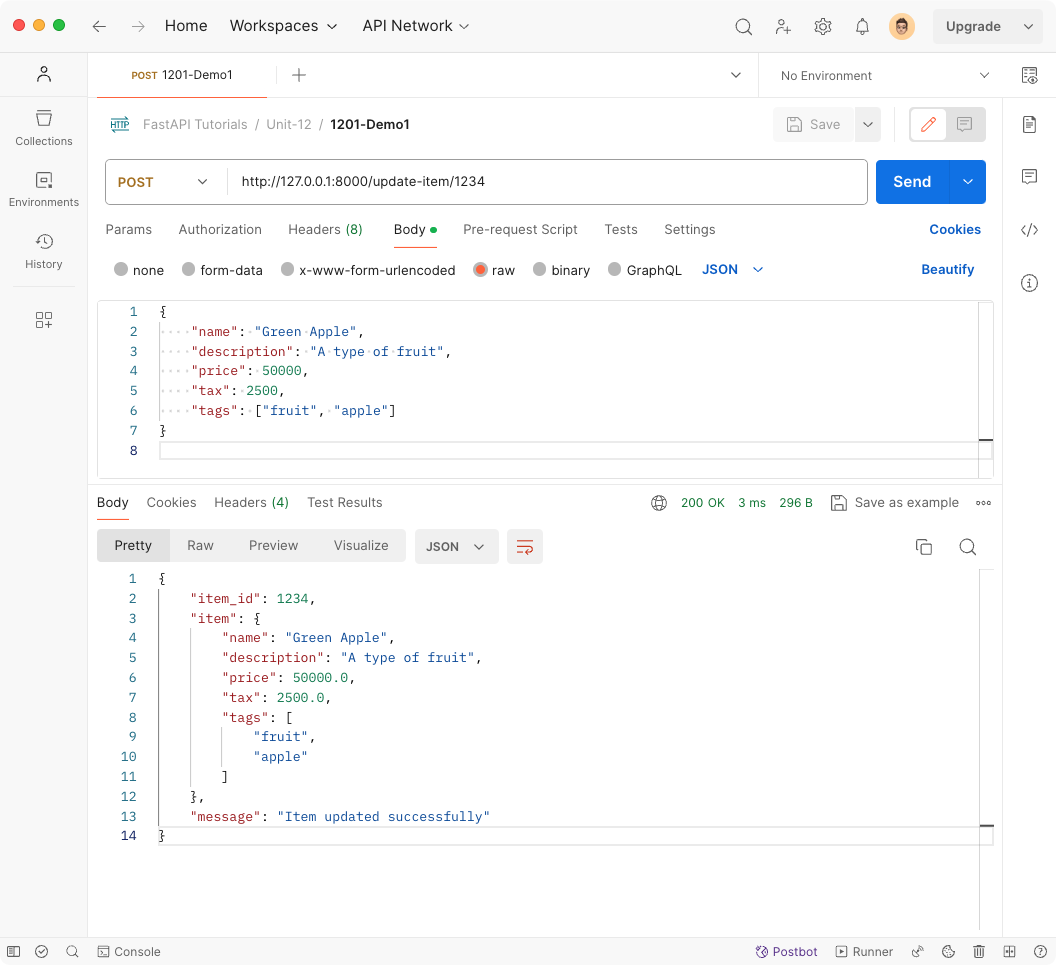Switch to the Headers request tab
The width and height of the screenshot is (1056, 965).
coord(325,229)
